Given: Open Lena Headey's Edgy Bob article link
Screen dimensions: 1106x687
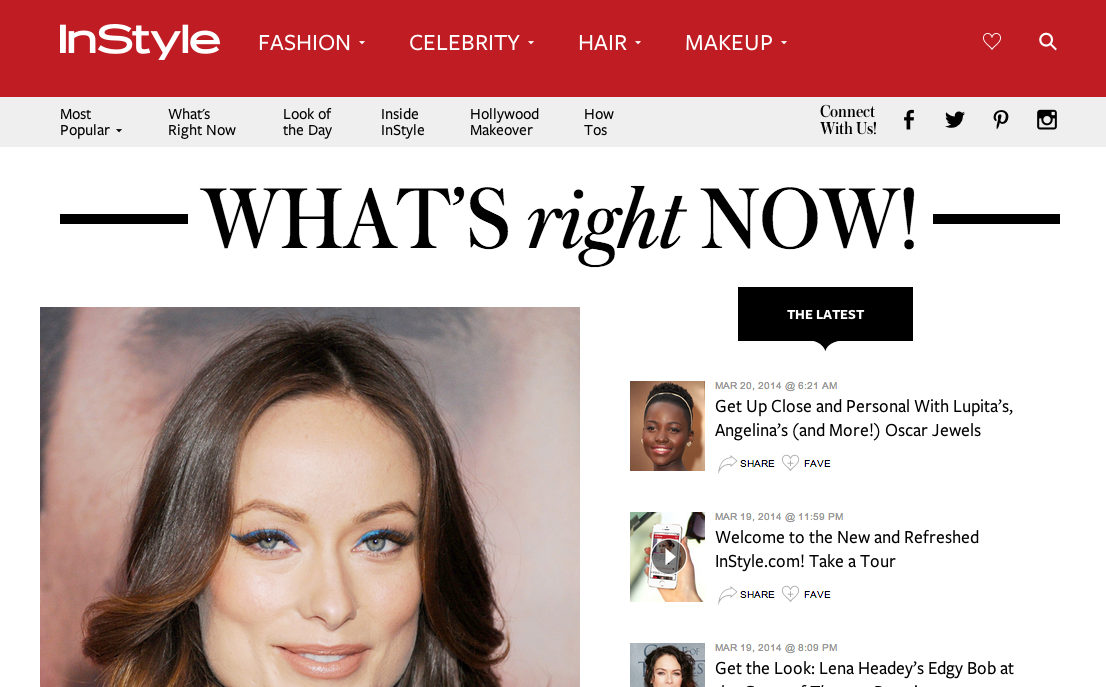Looking at the screenshot, I should pyautogui.click(x=864, y=669).
